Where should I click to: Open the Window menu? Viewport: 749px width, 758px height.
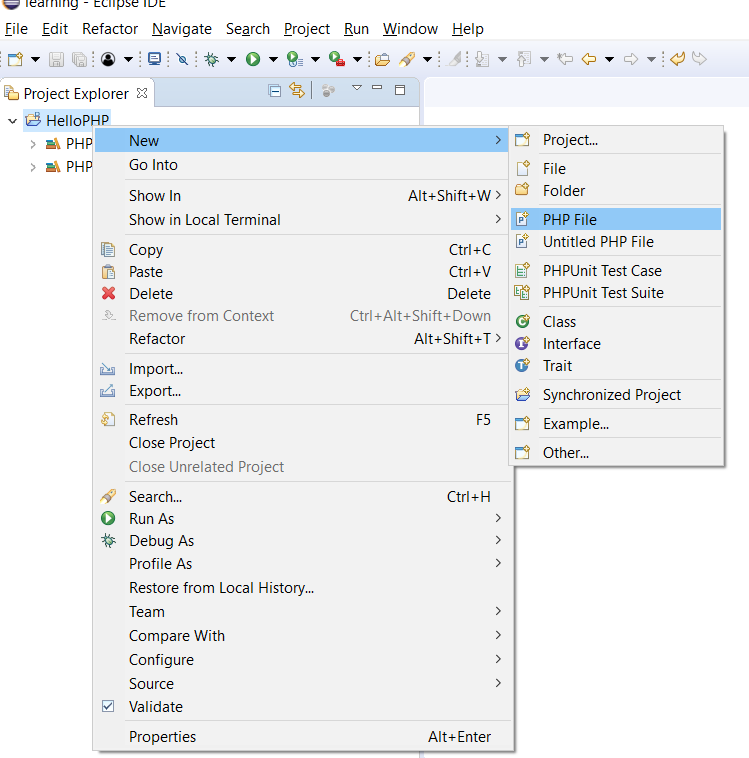410,29
